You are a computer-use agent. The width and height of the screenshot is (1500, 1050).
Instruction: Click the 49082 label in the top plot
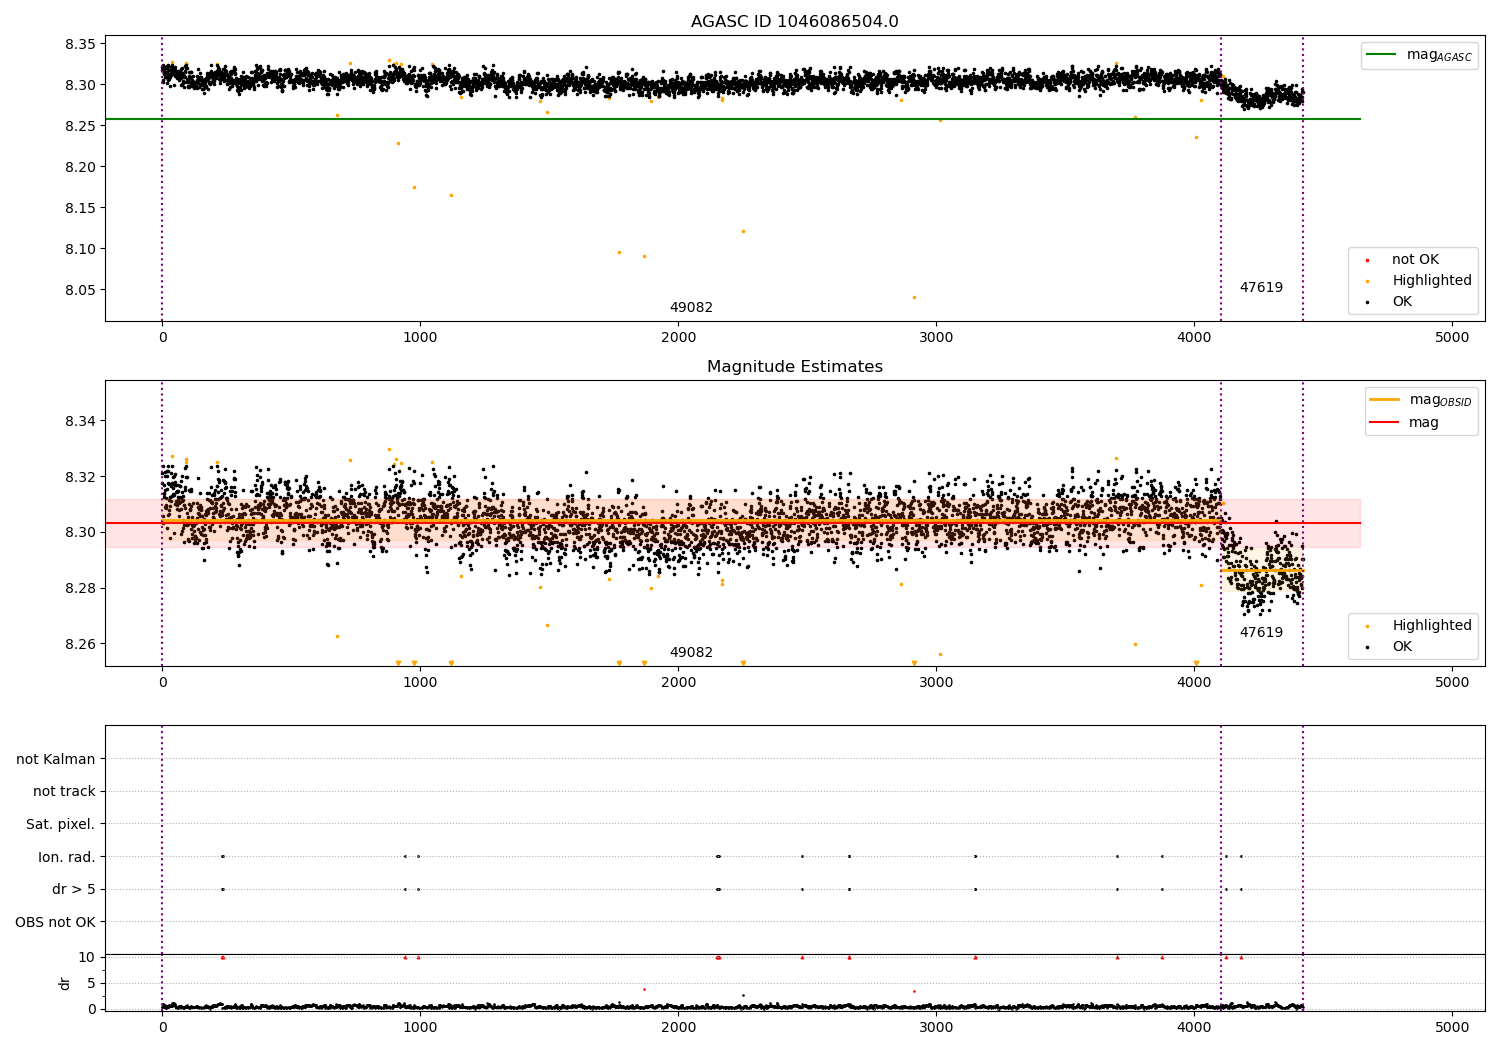coord(691,308)
